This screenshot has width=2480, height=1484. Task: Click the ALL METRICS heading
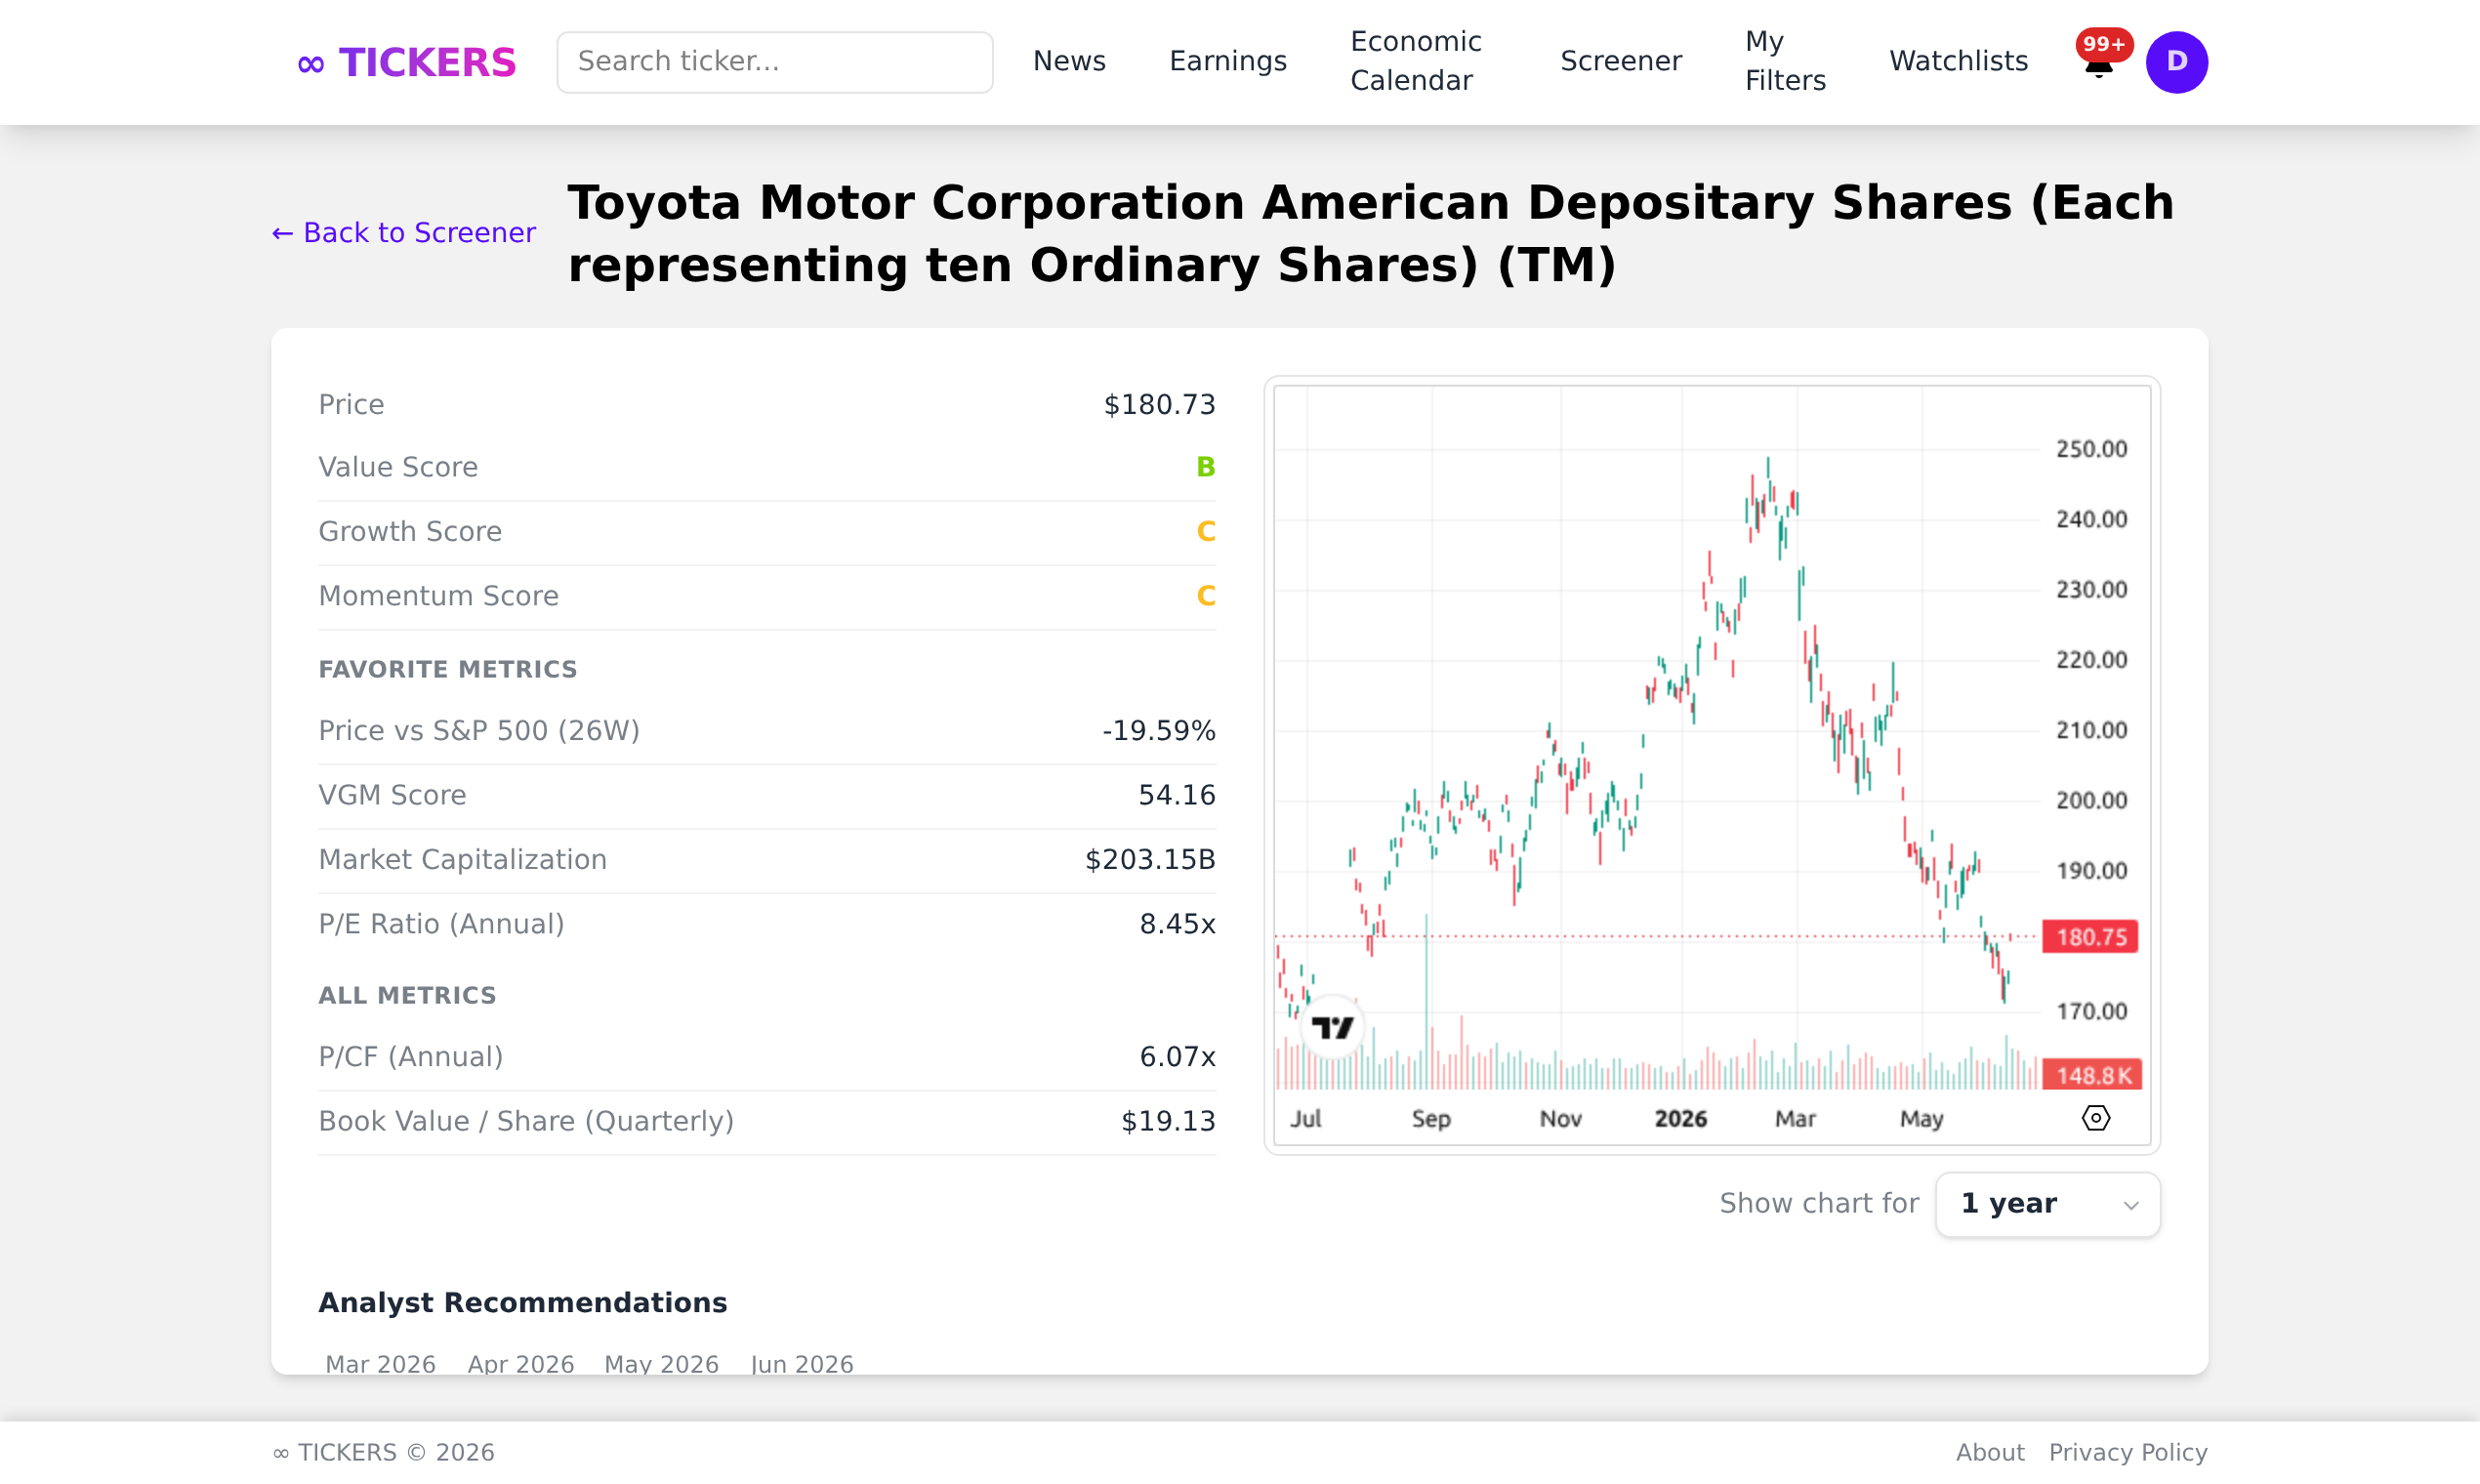(x=407, y=996)
